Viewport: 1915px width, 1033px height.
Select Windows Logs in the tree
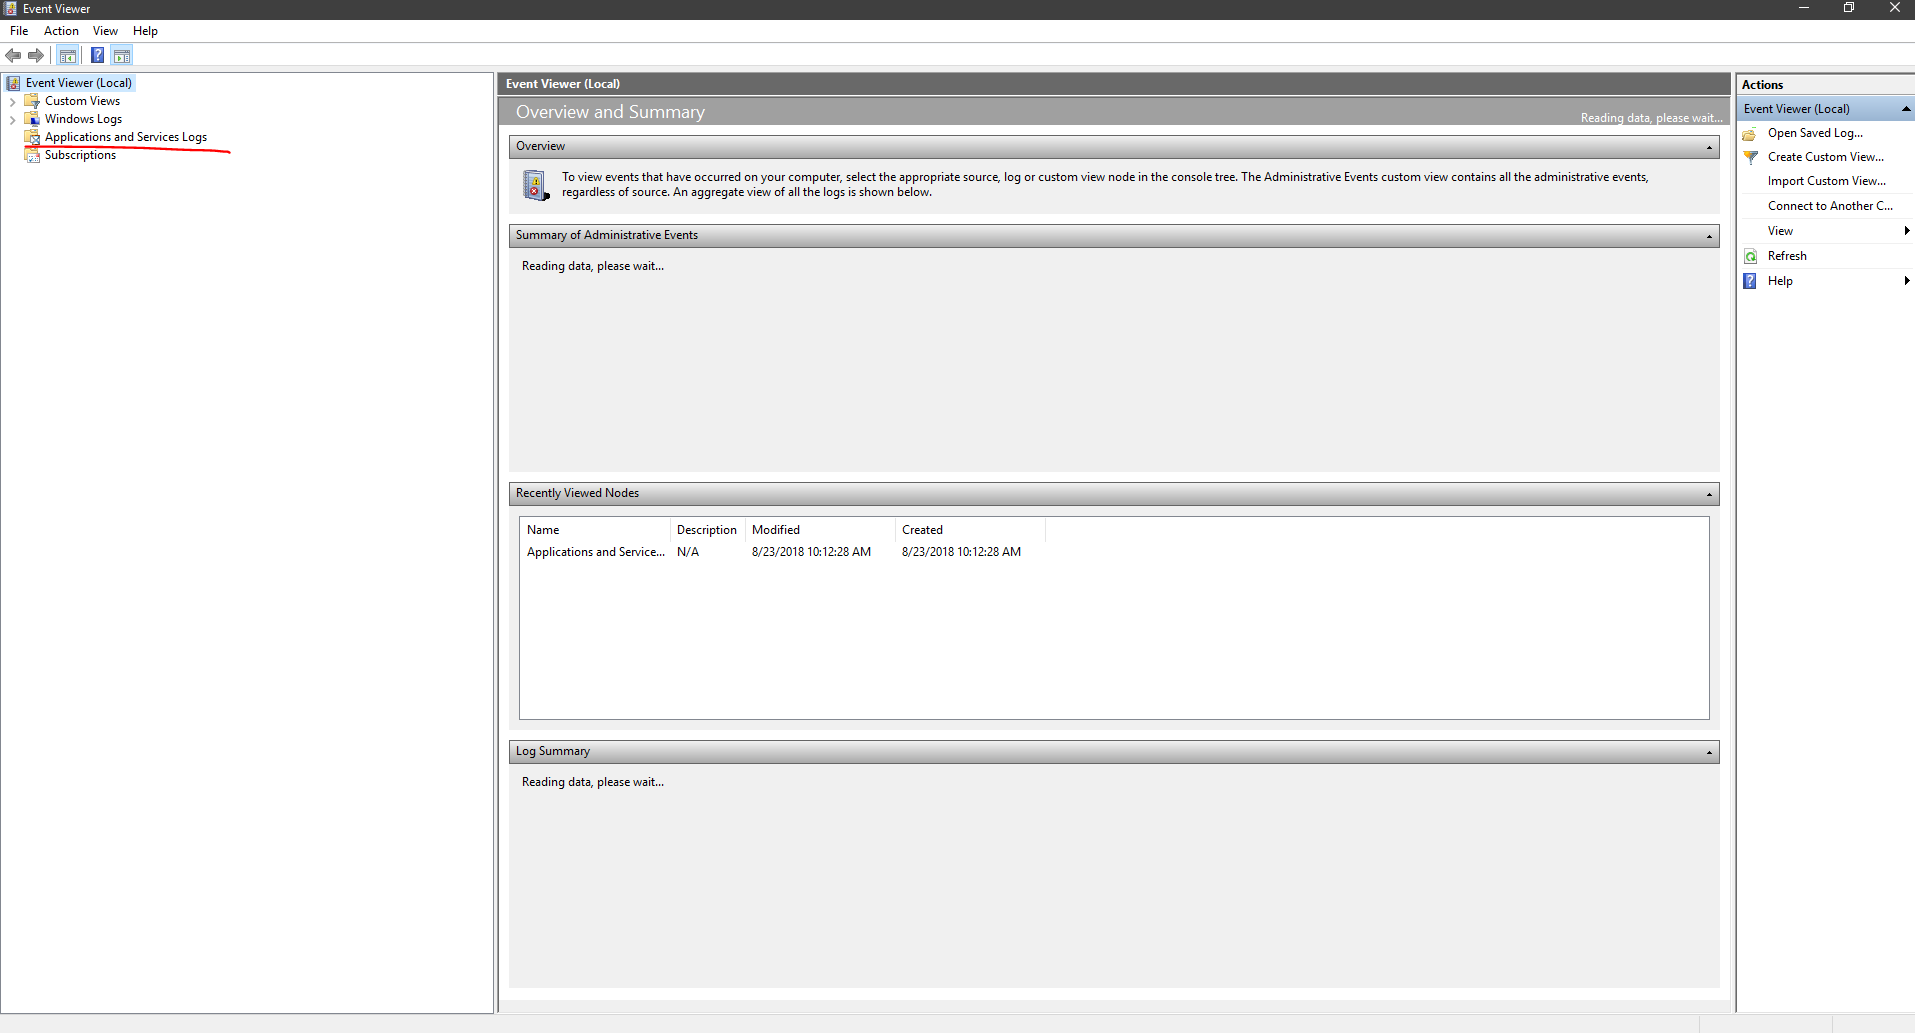(83, 119)
